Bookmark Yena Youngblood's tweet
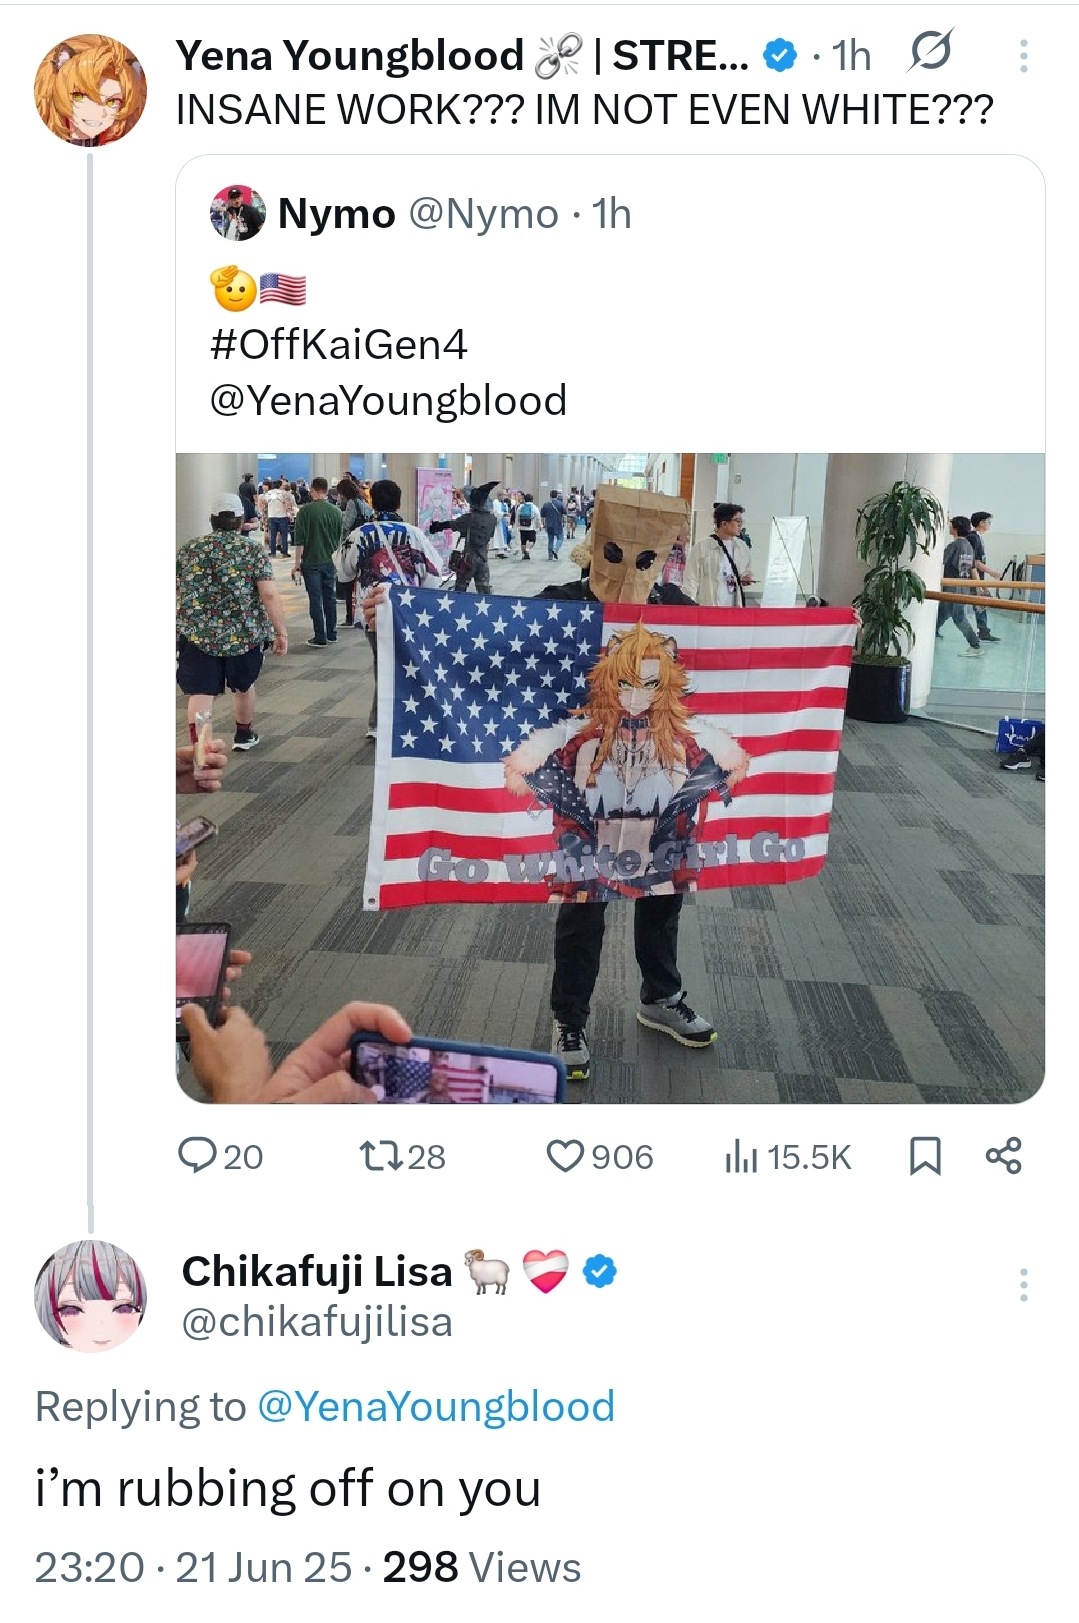 (924, 1156)
